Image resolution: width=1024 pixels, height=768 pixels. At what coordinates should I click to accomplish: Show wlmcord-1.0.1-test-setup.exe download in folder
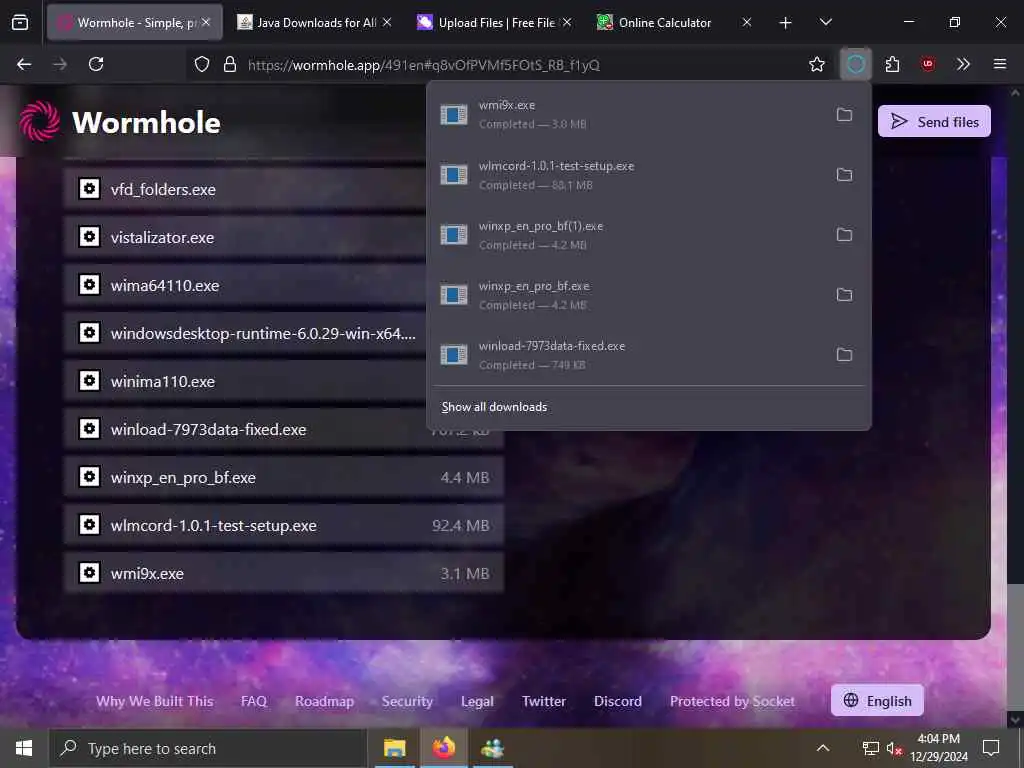coord(844,174)
